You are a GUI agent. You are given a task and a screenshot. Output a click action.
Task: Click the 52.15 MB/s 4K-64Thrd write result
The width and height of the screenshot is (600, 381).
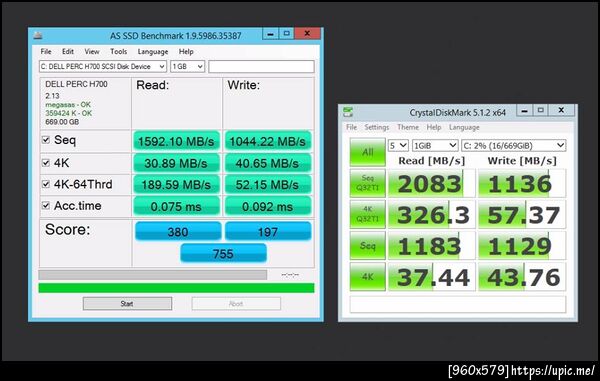[x=268, y=185]
